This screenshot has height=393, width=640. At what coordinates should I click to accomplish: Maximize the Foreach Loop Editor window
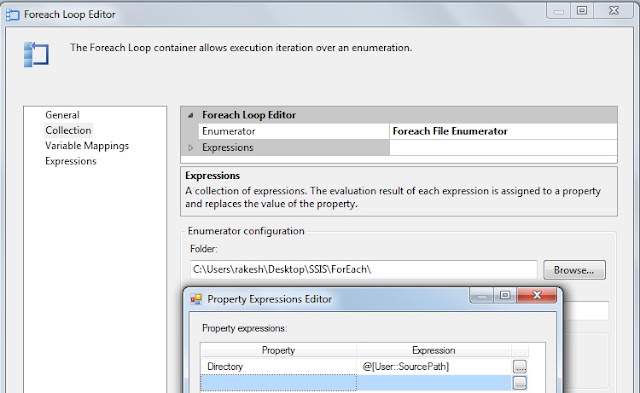(582, 11)
